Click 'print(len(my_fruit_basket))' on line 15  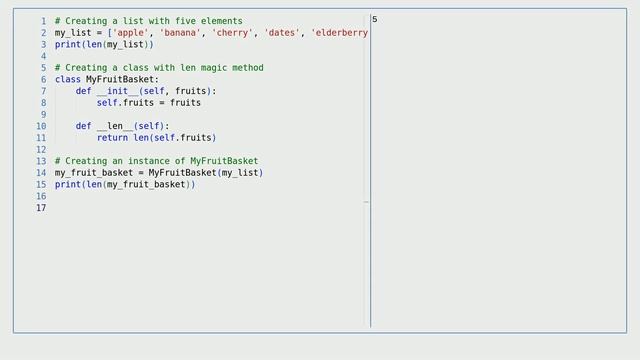click(125, 184)
